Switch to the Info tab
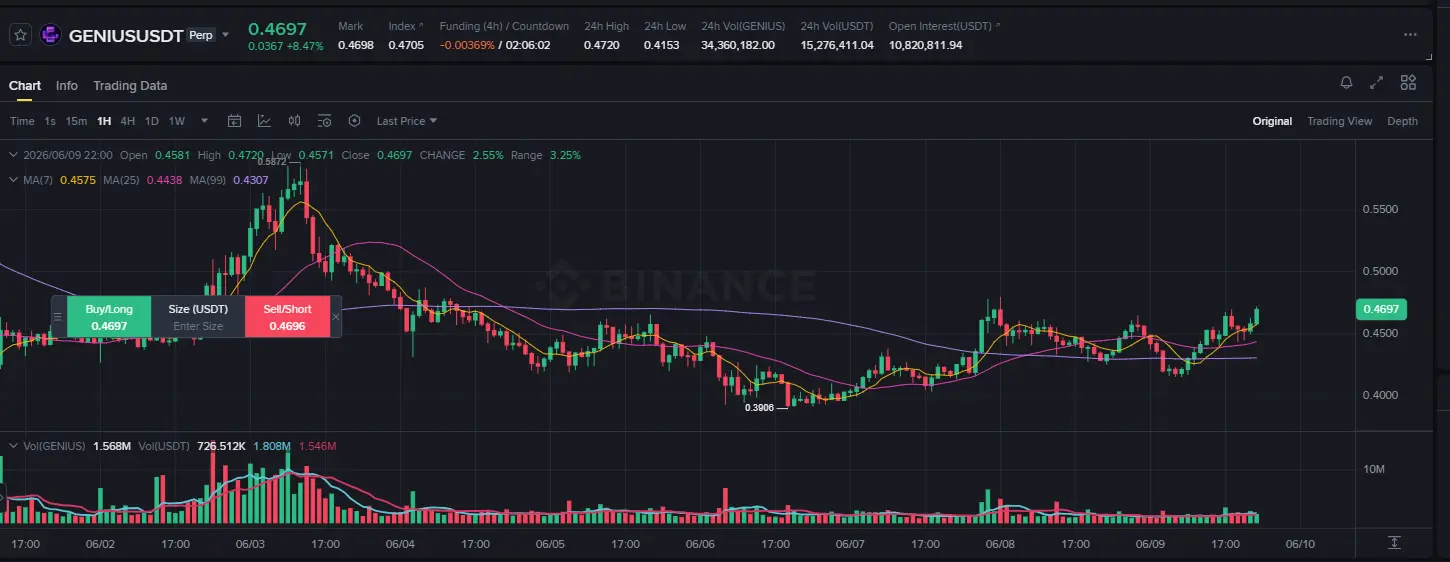Image resolution: width=1450 pixels, height=562 pixels. click(x=67, y=86)
